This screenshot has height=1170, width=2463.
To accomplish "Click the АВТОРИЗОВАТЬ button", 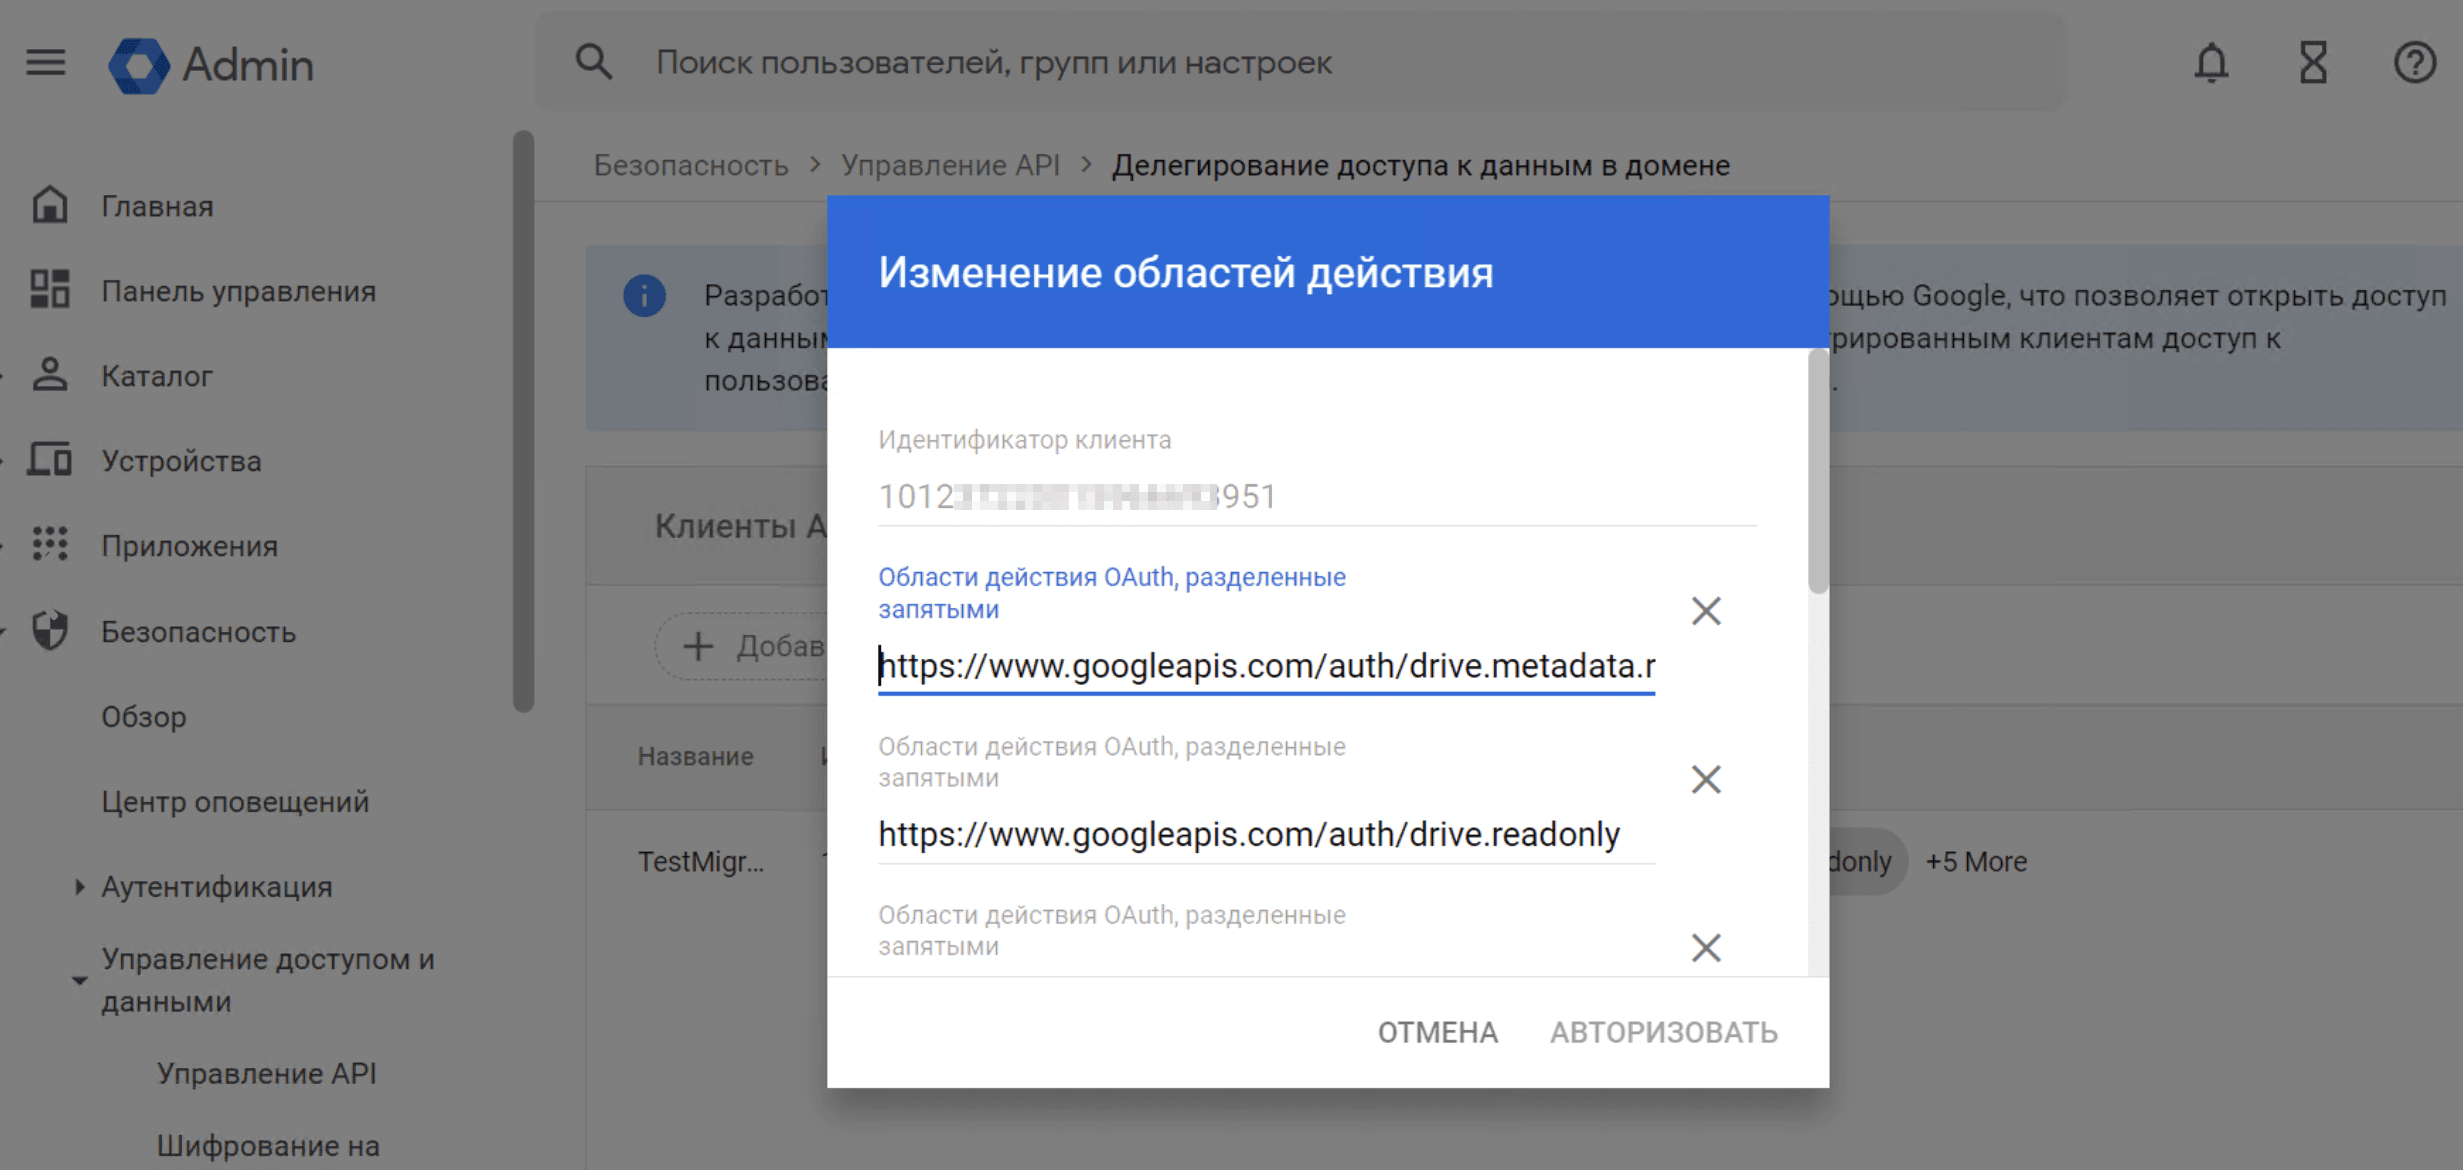I will (x=1664, y=1032).
